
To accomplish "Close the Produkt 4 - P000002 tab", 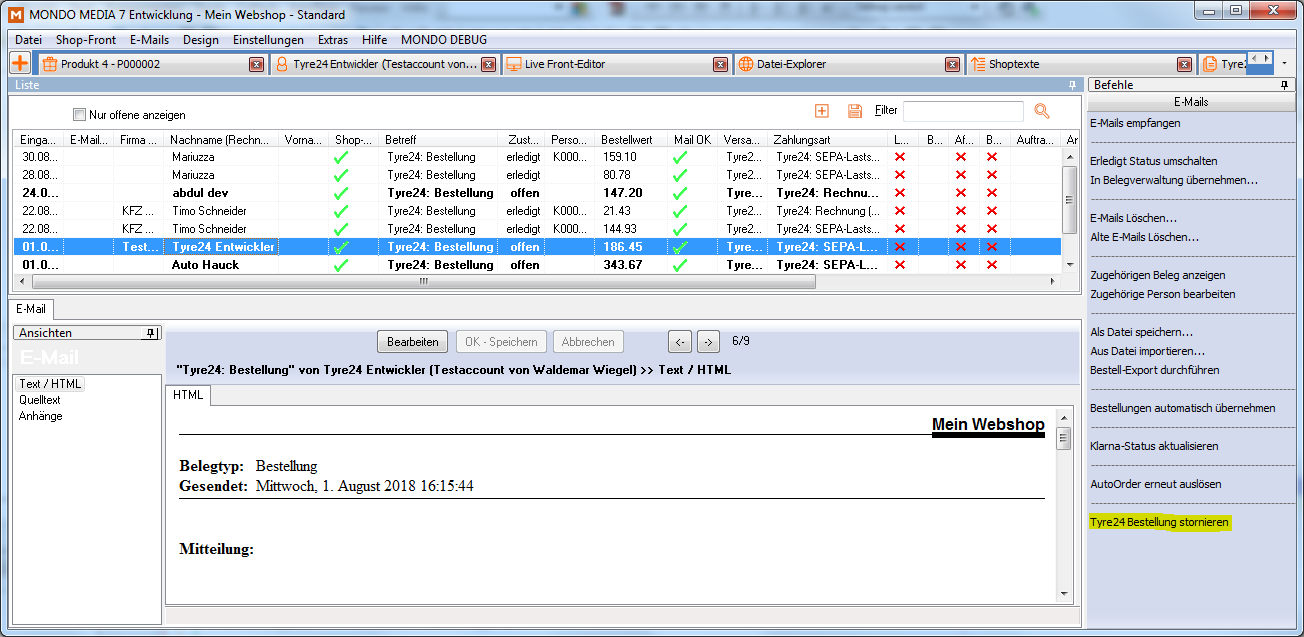I will [x=256, y=64].
